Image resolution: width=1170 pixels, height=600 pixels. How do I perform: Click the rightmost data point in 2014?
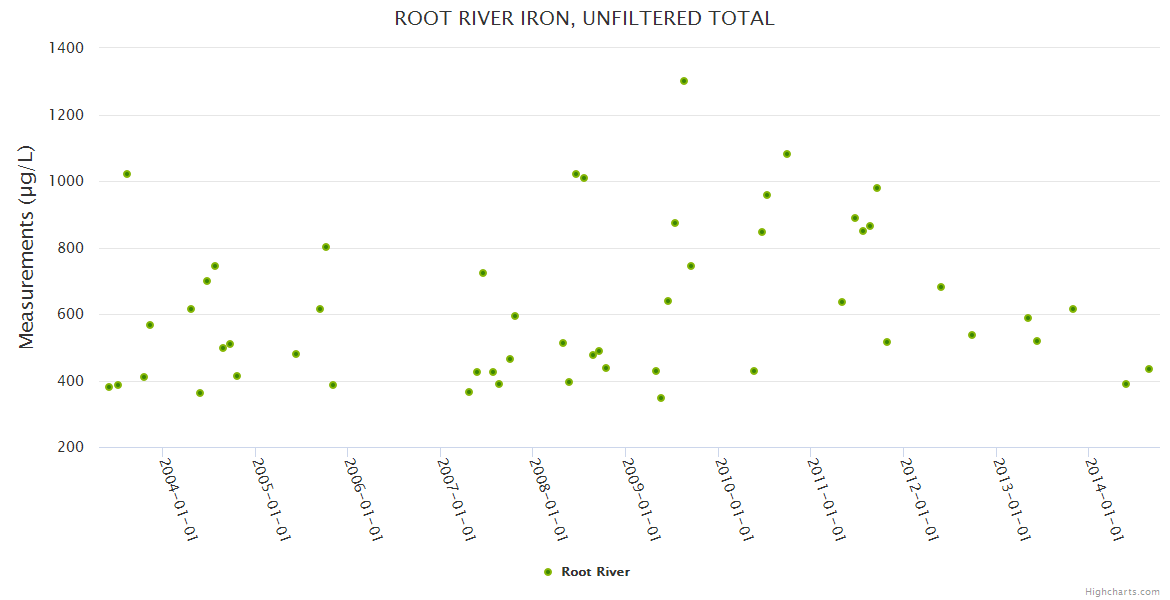pyautogui.click(x=1149, y=369)
